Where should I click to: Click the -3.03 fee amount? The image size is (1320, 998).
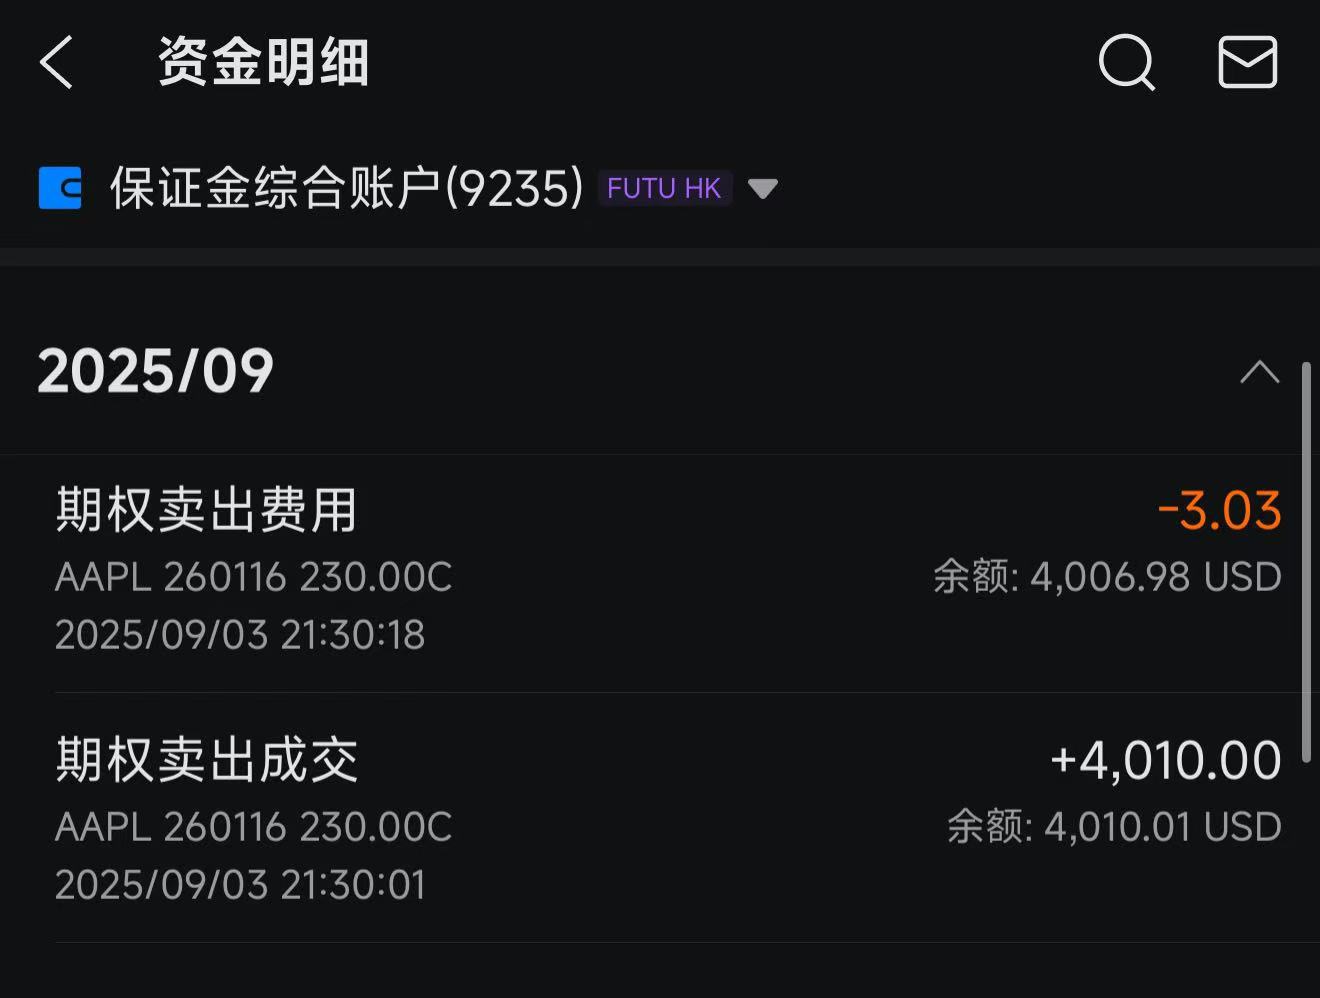point(1219,510)
